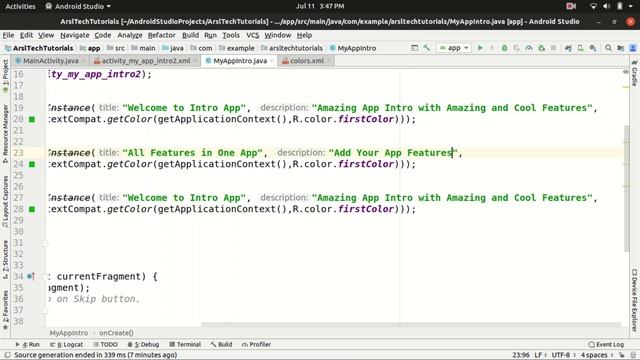The image size is (640, 360).
Task: Click Attach Debugger to Android Process icon
Action: point(541,48)
